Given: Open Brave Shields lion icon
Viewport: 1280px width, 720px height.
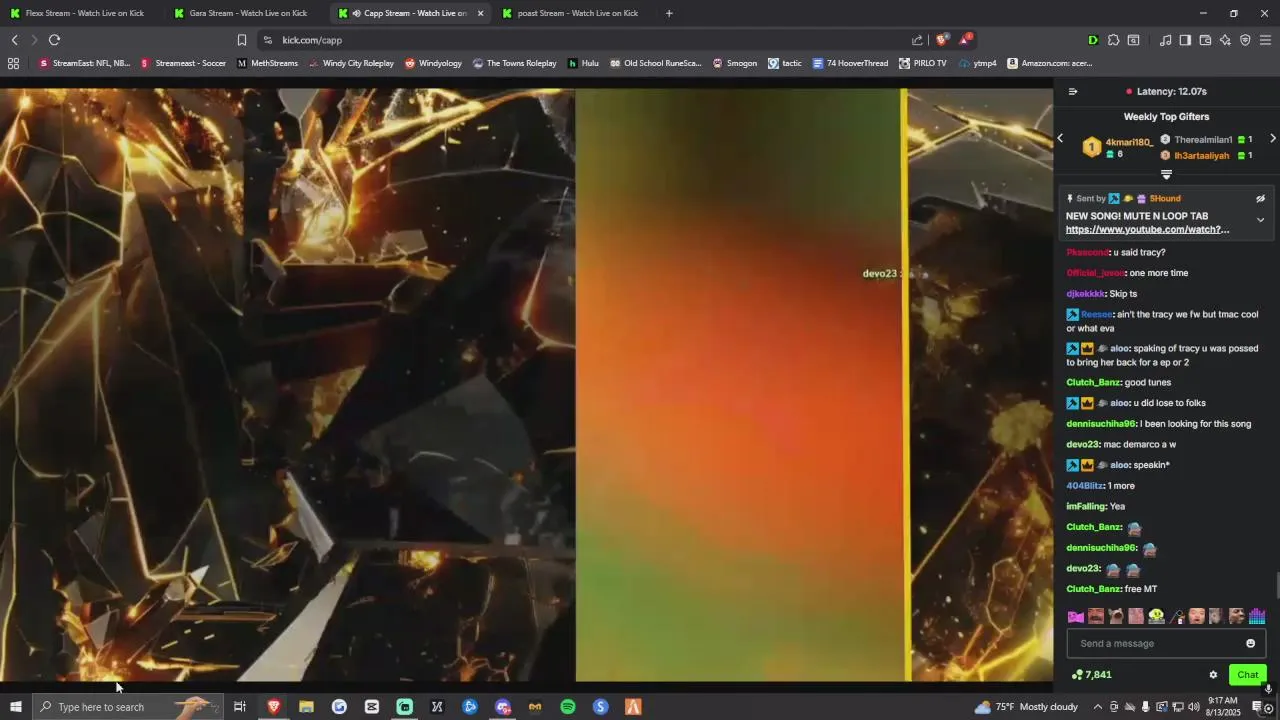Looking at the screenshot, I should coord(941,40).
